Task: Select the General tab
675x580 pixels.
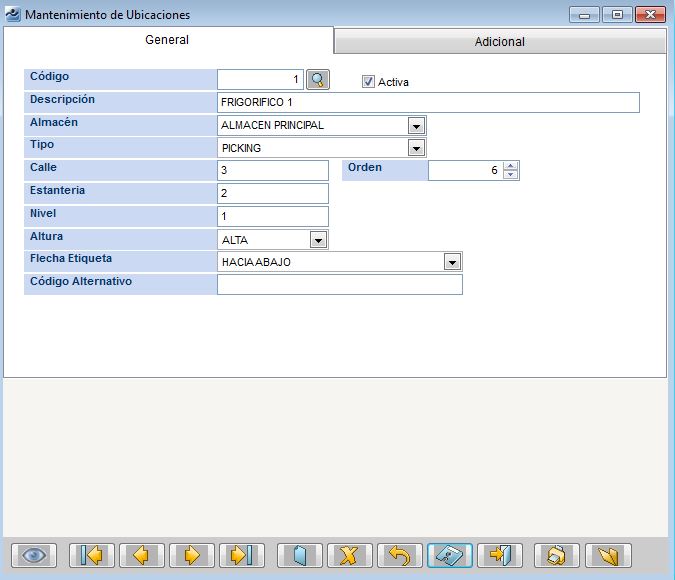Action: tap(167, 40)
